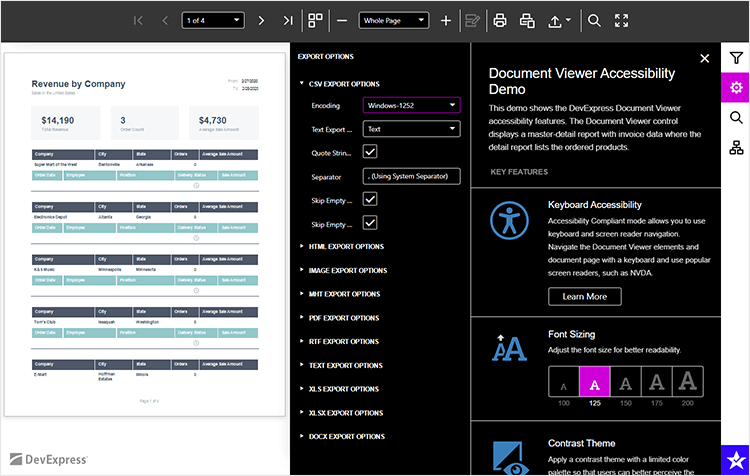Image resolution: width=750 pixels, height=476 pixels.
Task: Open the Export To menu arrow
Action: (568, 20)
